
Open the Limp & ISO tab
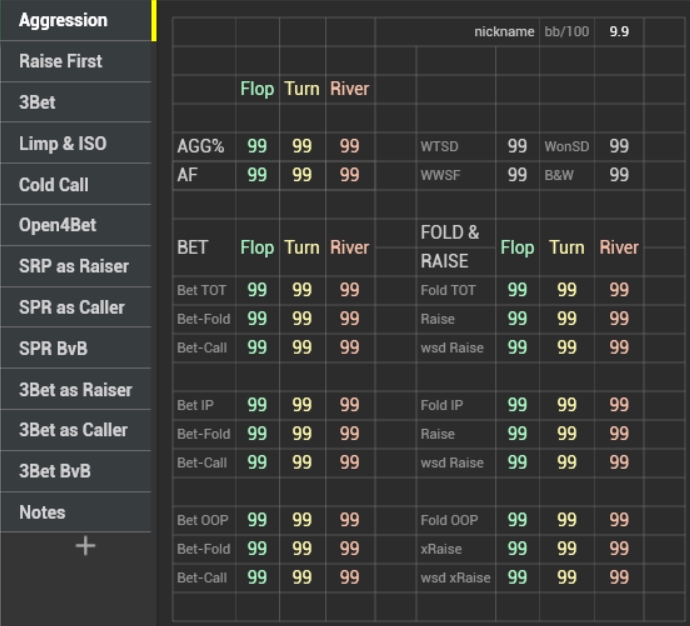point(62,143)
